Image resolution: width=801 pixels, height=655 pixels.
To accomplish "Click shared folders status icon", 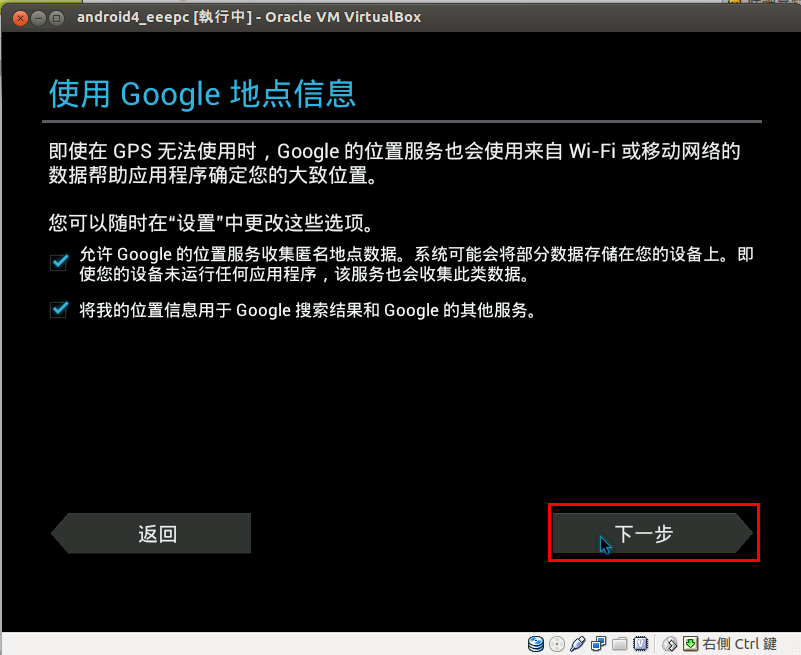I will (x=619, y=644).
